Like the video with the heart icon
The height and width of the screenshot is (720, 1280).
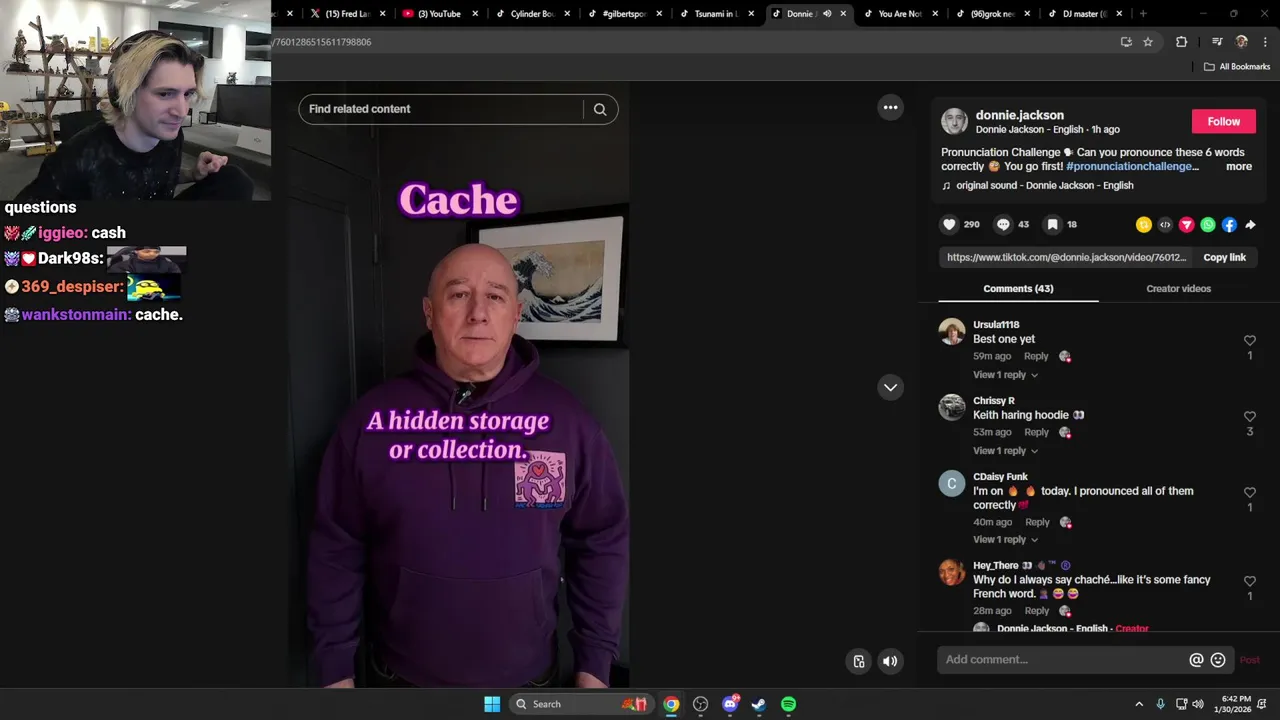(950, 225)
